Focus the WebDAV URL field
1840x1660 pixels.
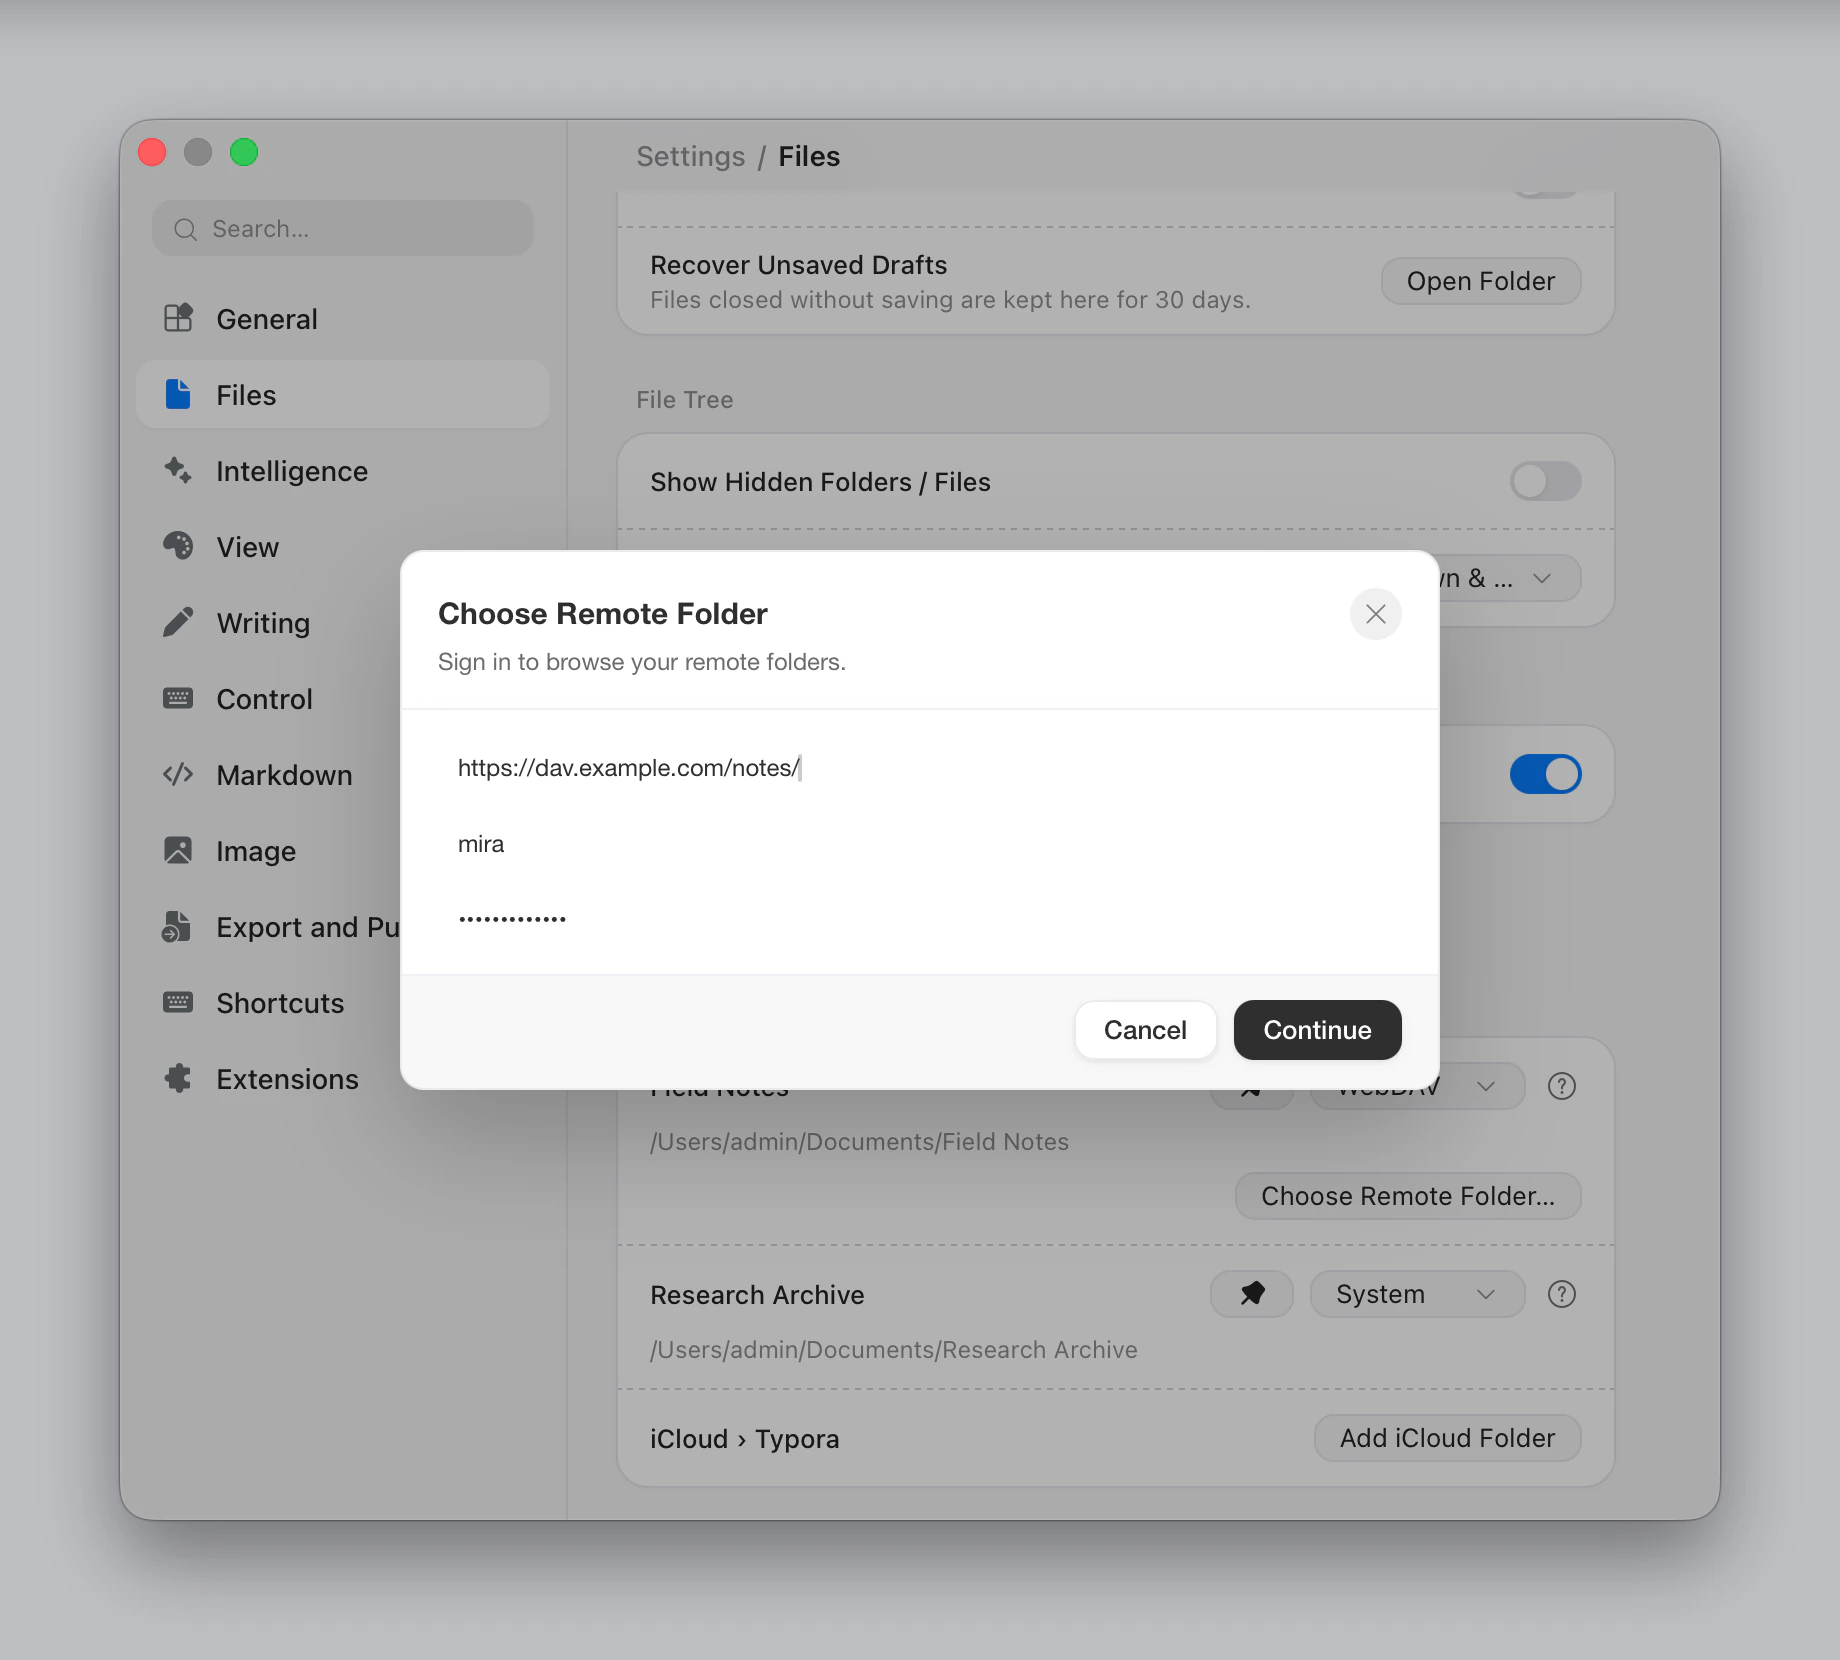919,768
